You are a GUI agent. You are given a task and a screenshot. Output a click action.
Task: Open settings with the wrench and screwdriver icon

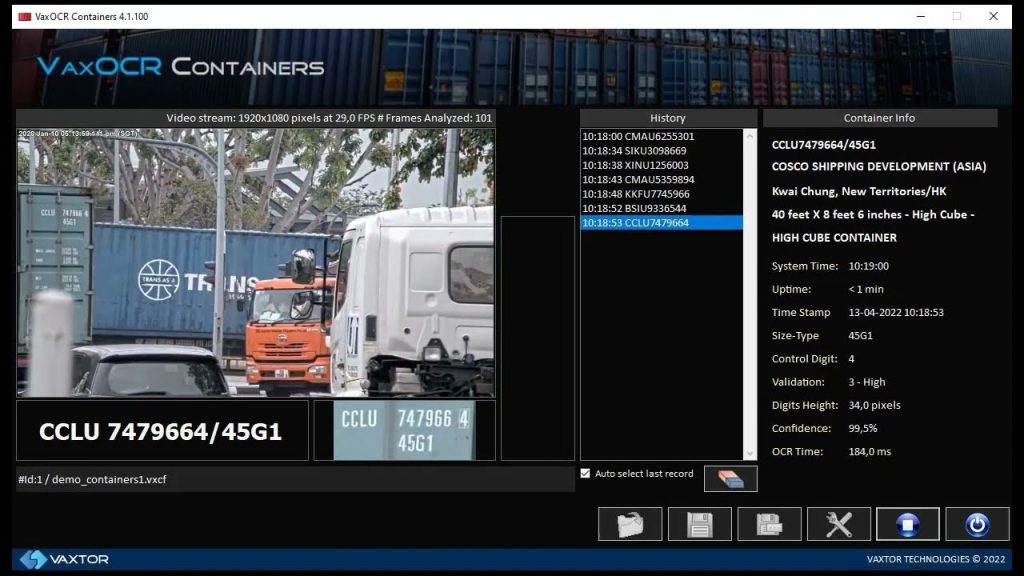tap(838, 524)
